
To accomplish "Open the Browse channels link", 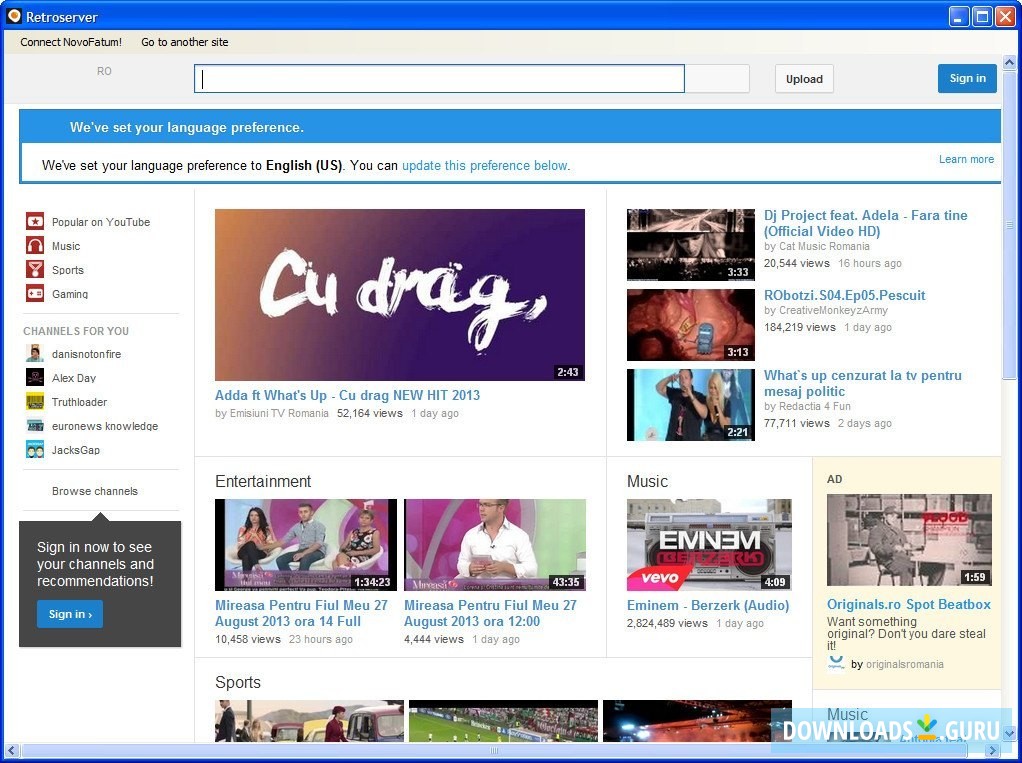I will coord(95,491).
